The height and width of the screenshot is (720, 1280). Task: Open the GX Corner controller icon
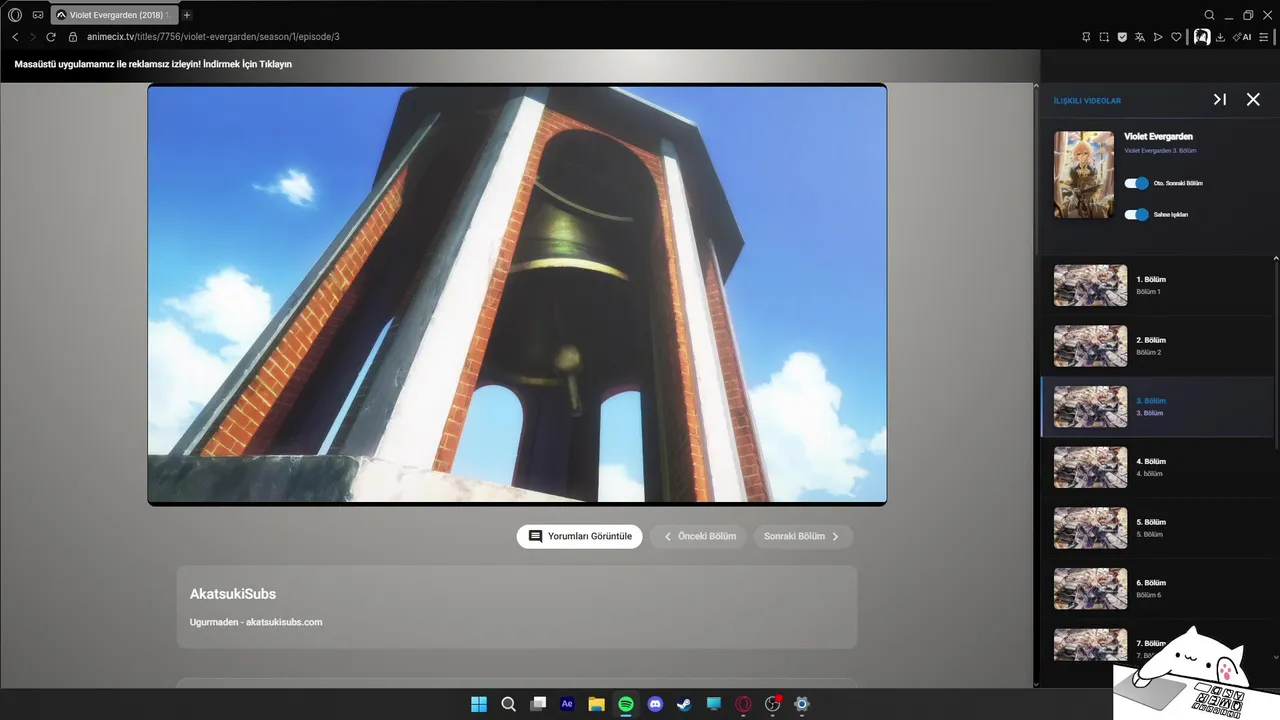[38, 15]
